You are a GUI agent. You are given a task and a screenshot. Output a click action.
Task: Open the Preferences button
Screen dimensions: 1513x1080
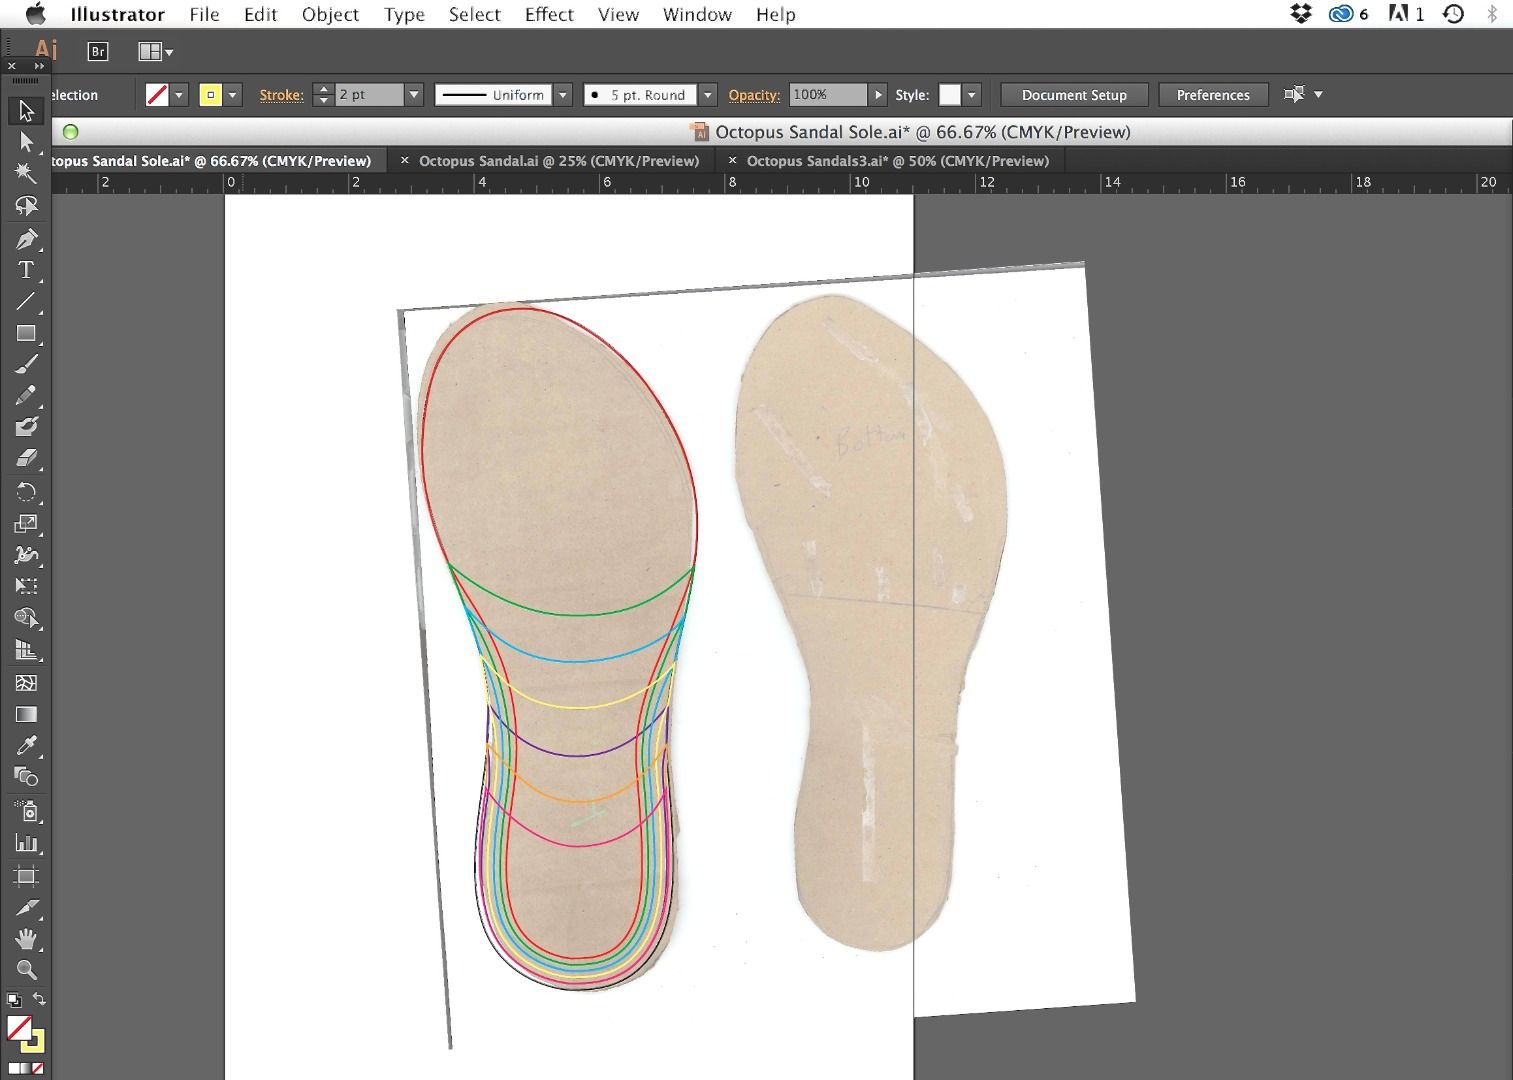click(1213, 95)
